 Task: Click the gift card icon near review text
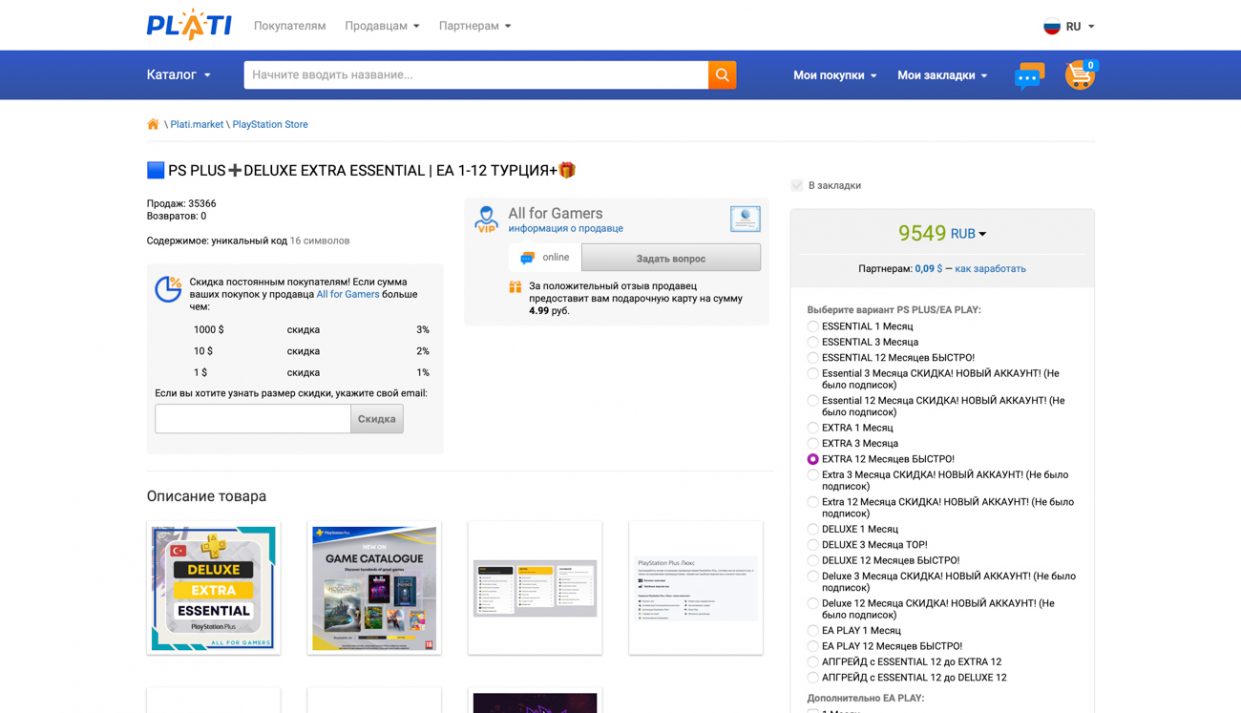pyautogui.click(x=515, y=287)
